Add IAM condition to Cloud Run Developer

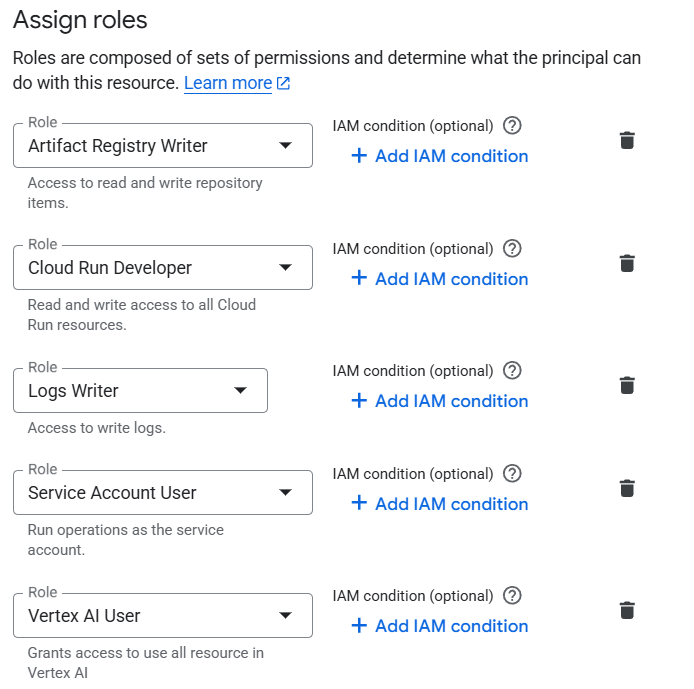coord(440,279)
